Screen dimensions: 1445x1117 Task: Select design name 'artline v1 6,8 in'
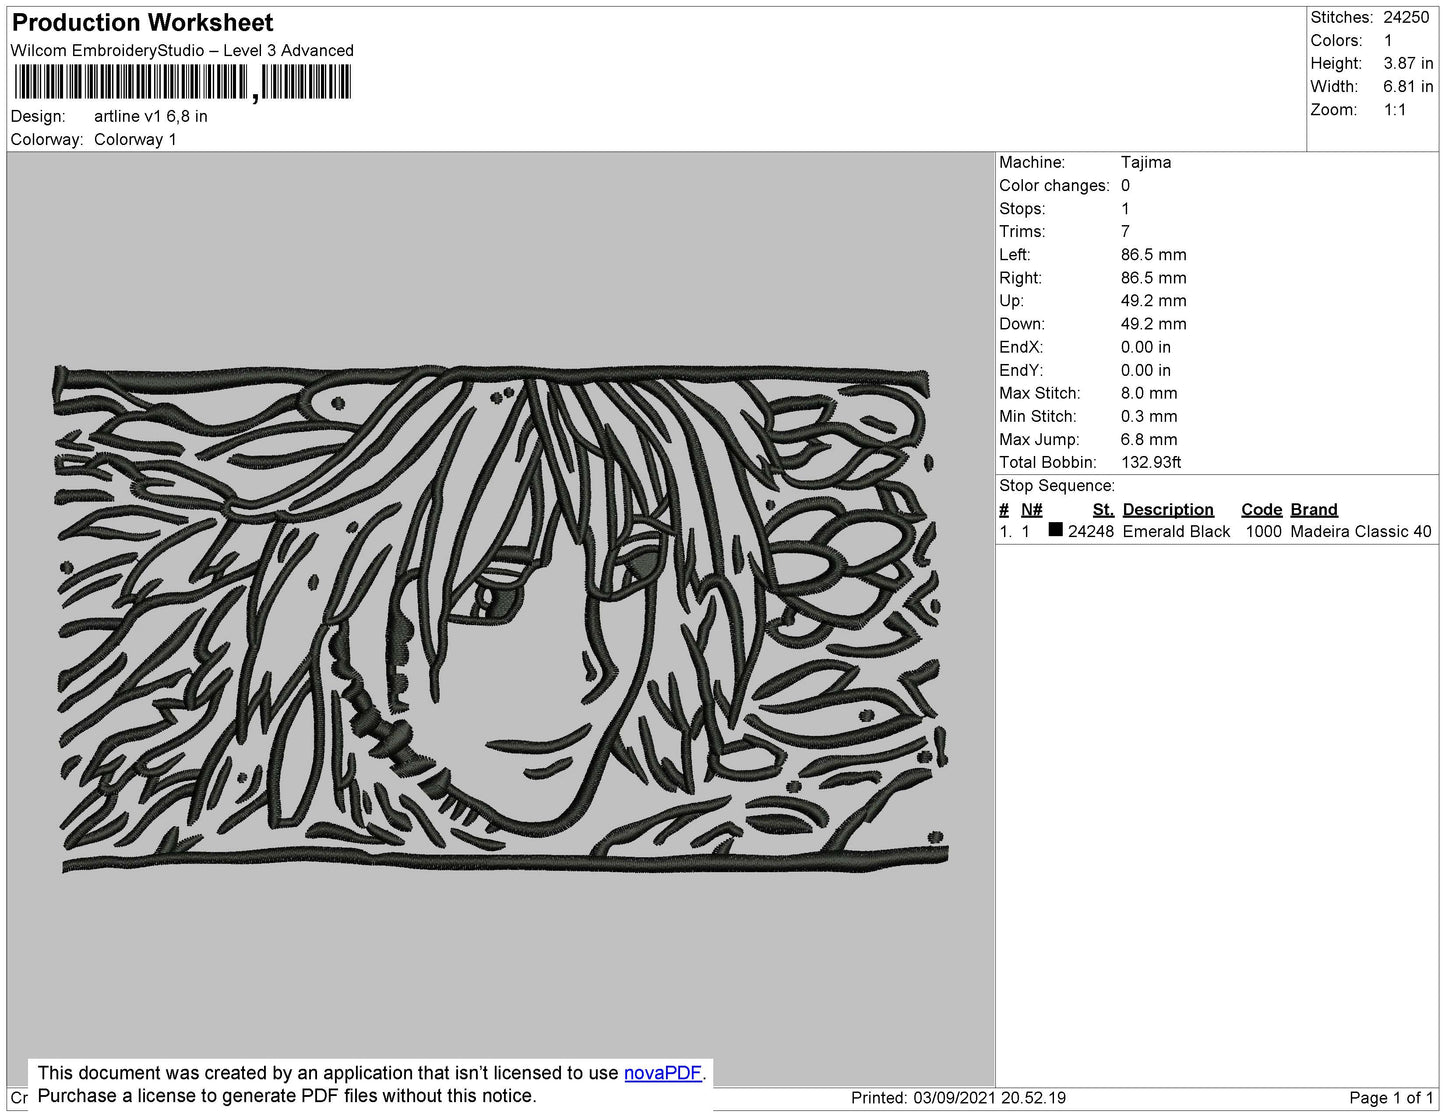151,116
